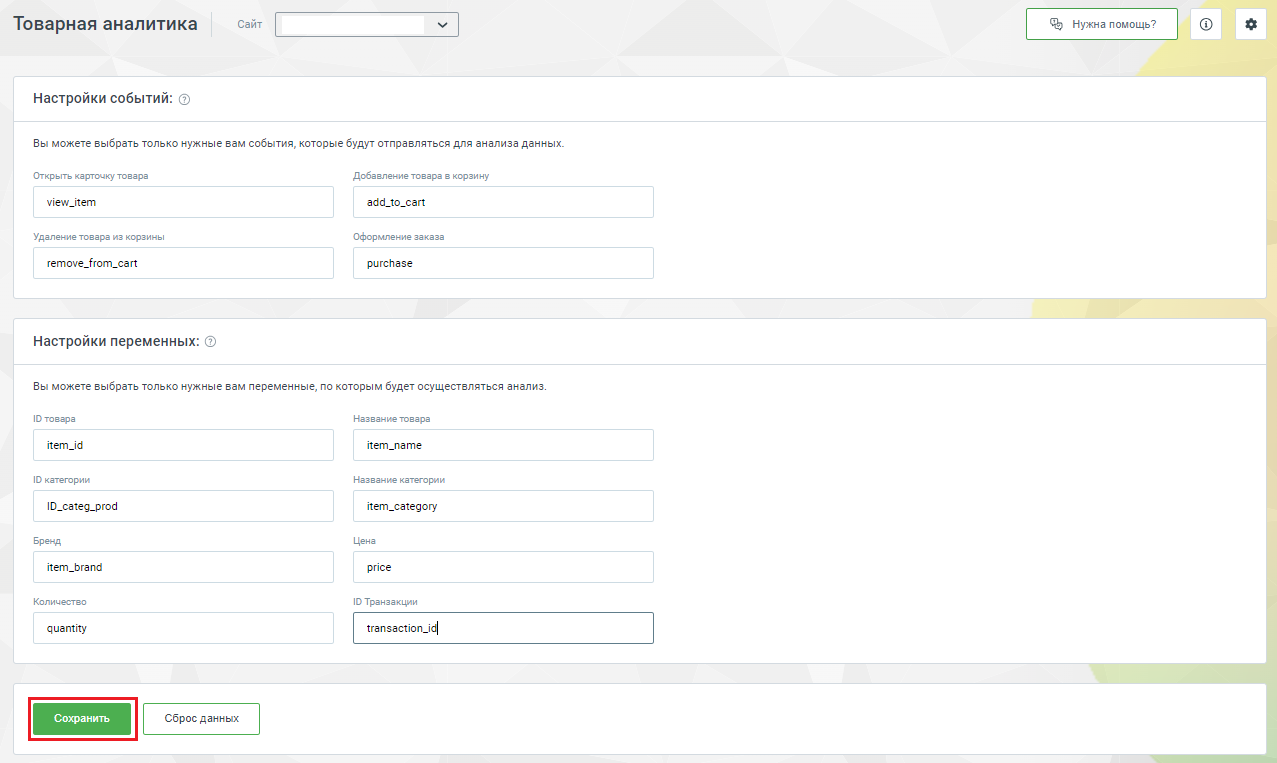Click the Товарная аналитика page title
1277x763 pixels.
coord(105,24)
